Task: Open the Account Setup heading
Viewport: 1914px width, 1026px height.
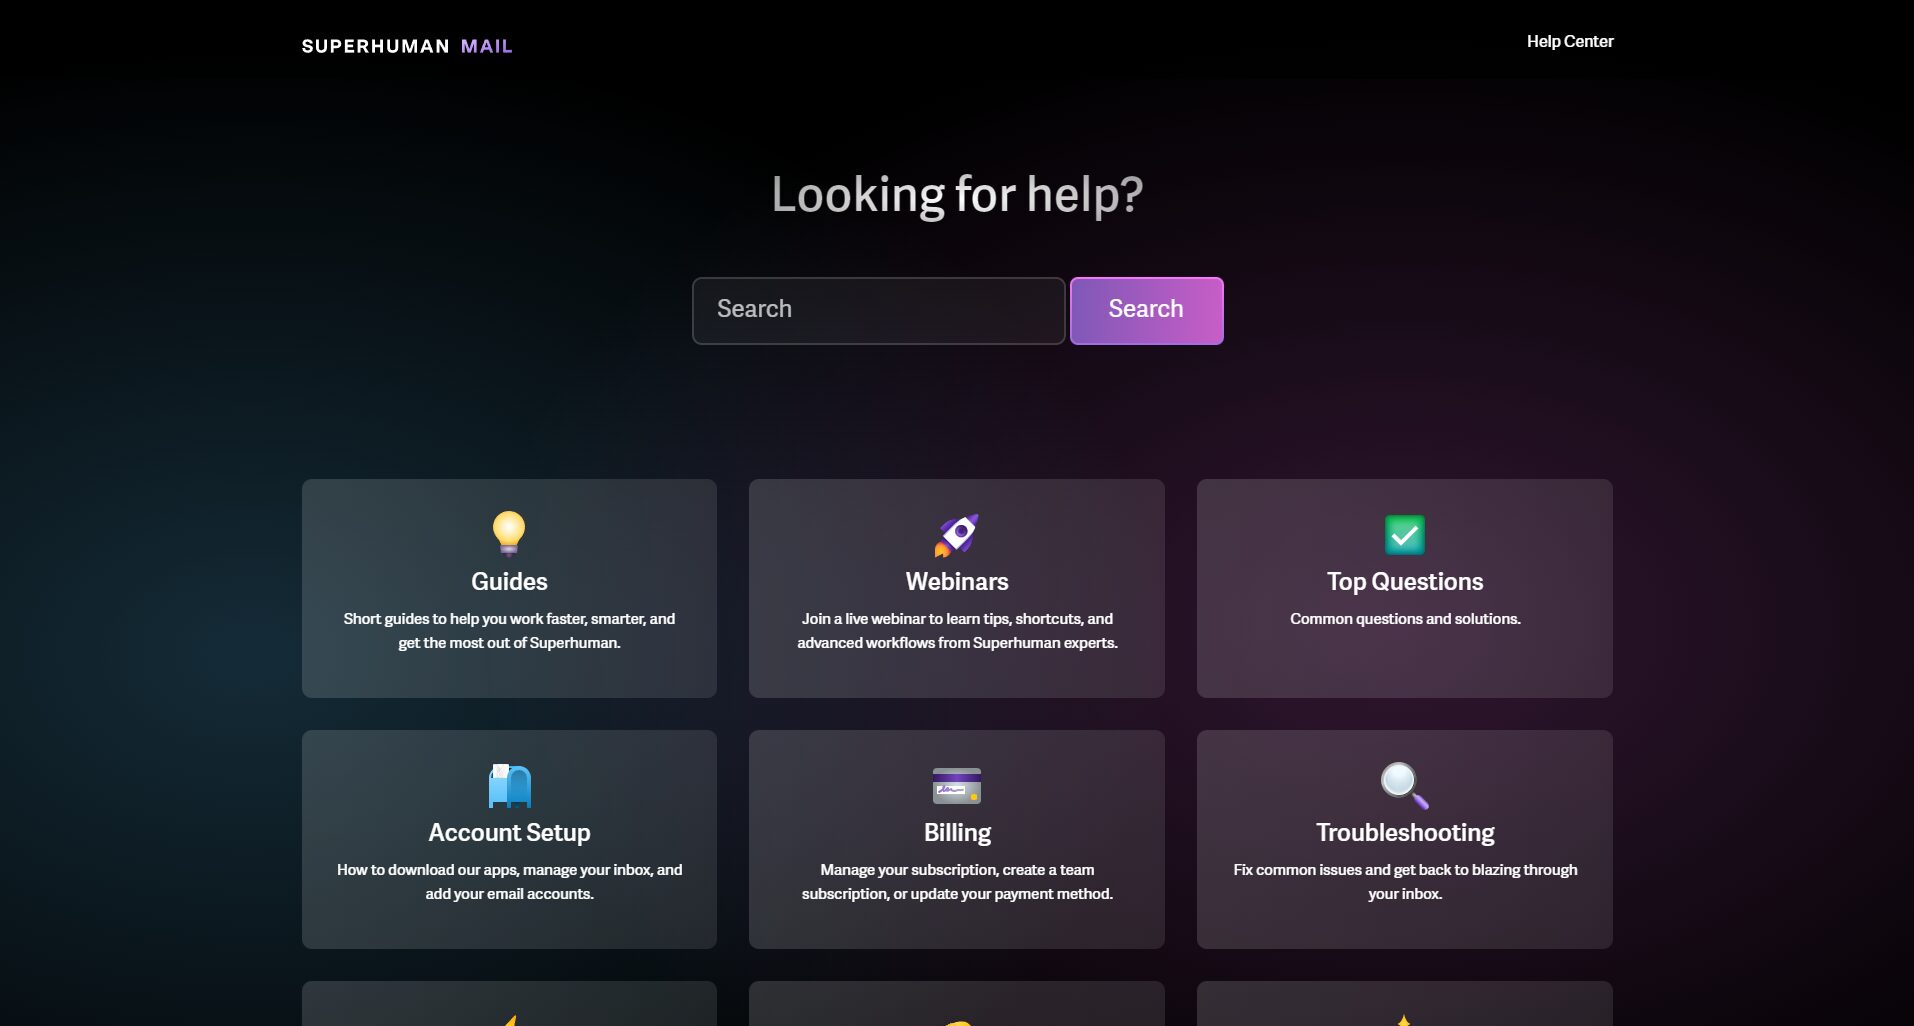Action: (509, 833)
